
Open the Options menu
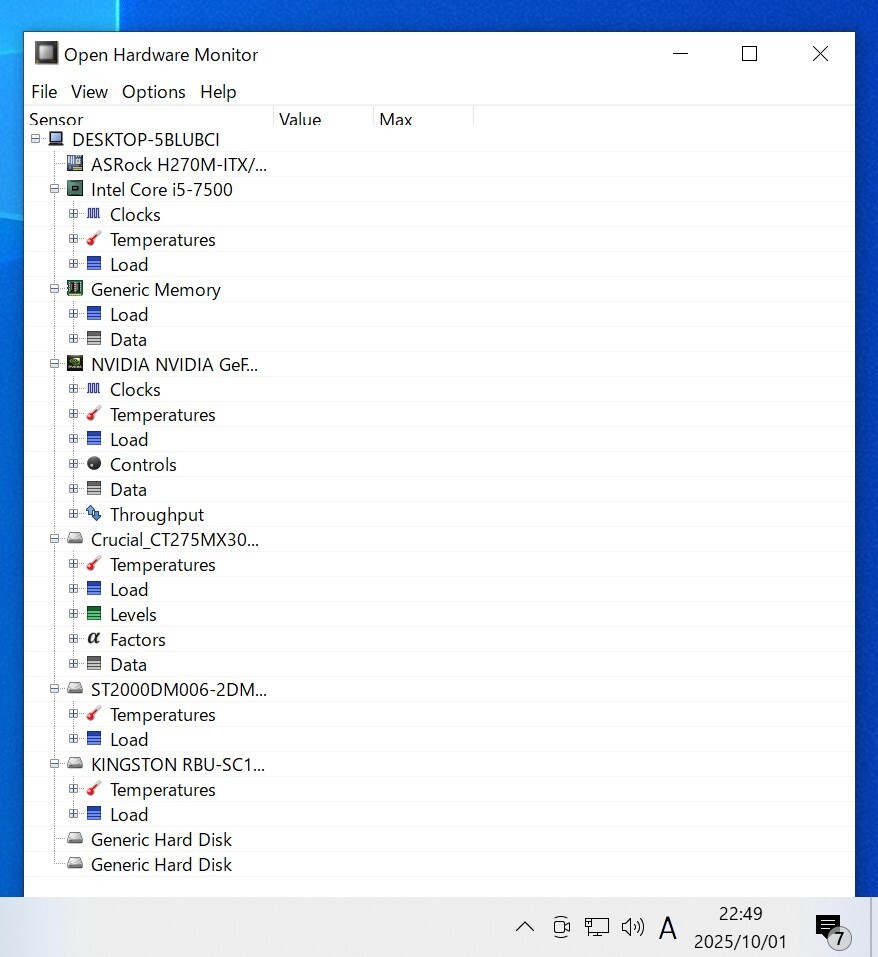[x=154, y=92]
